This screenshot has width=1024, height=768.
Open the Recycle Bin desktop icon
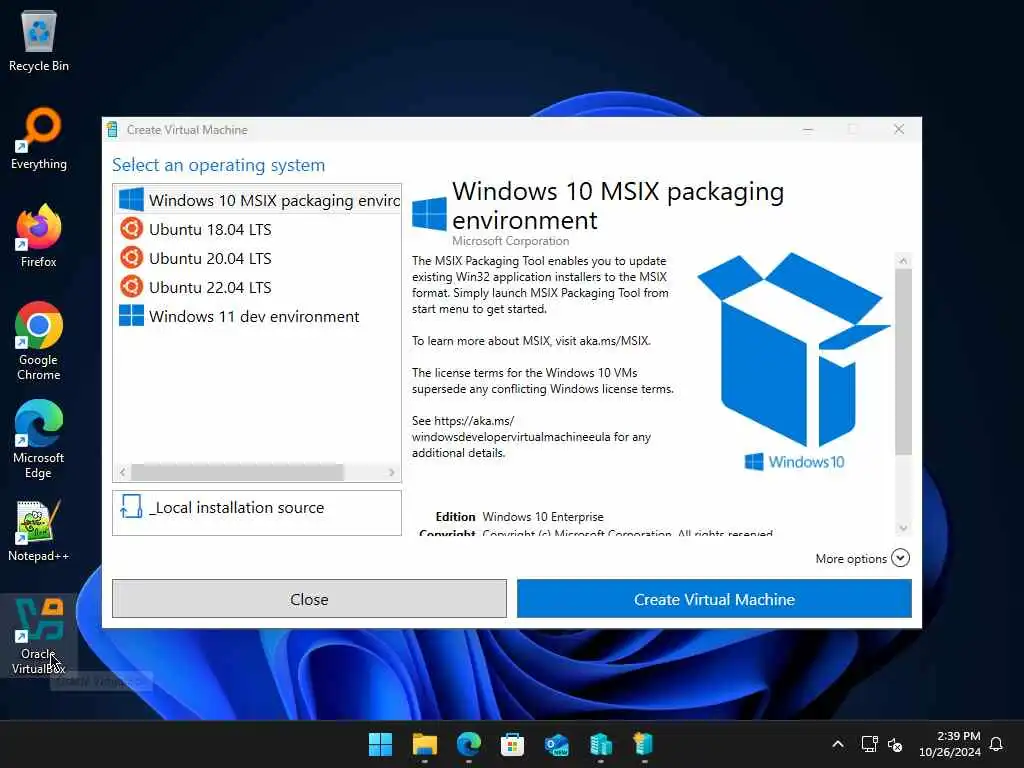pyautogui.click(x=39, y=40)
